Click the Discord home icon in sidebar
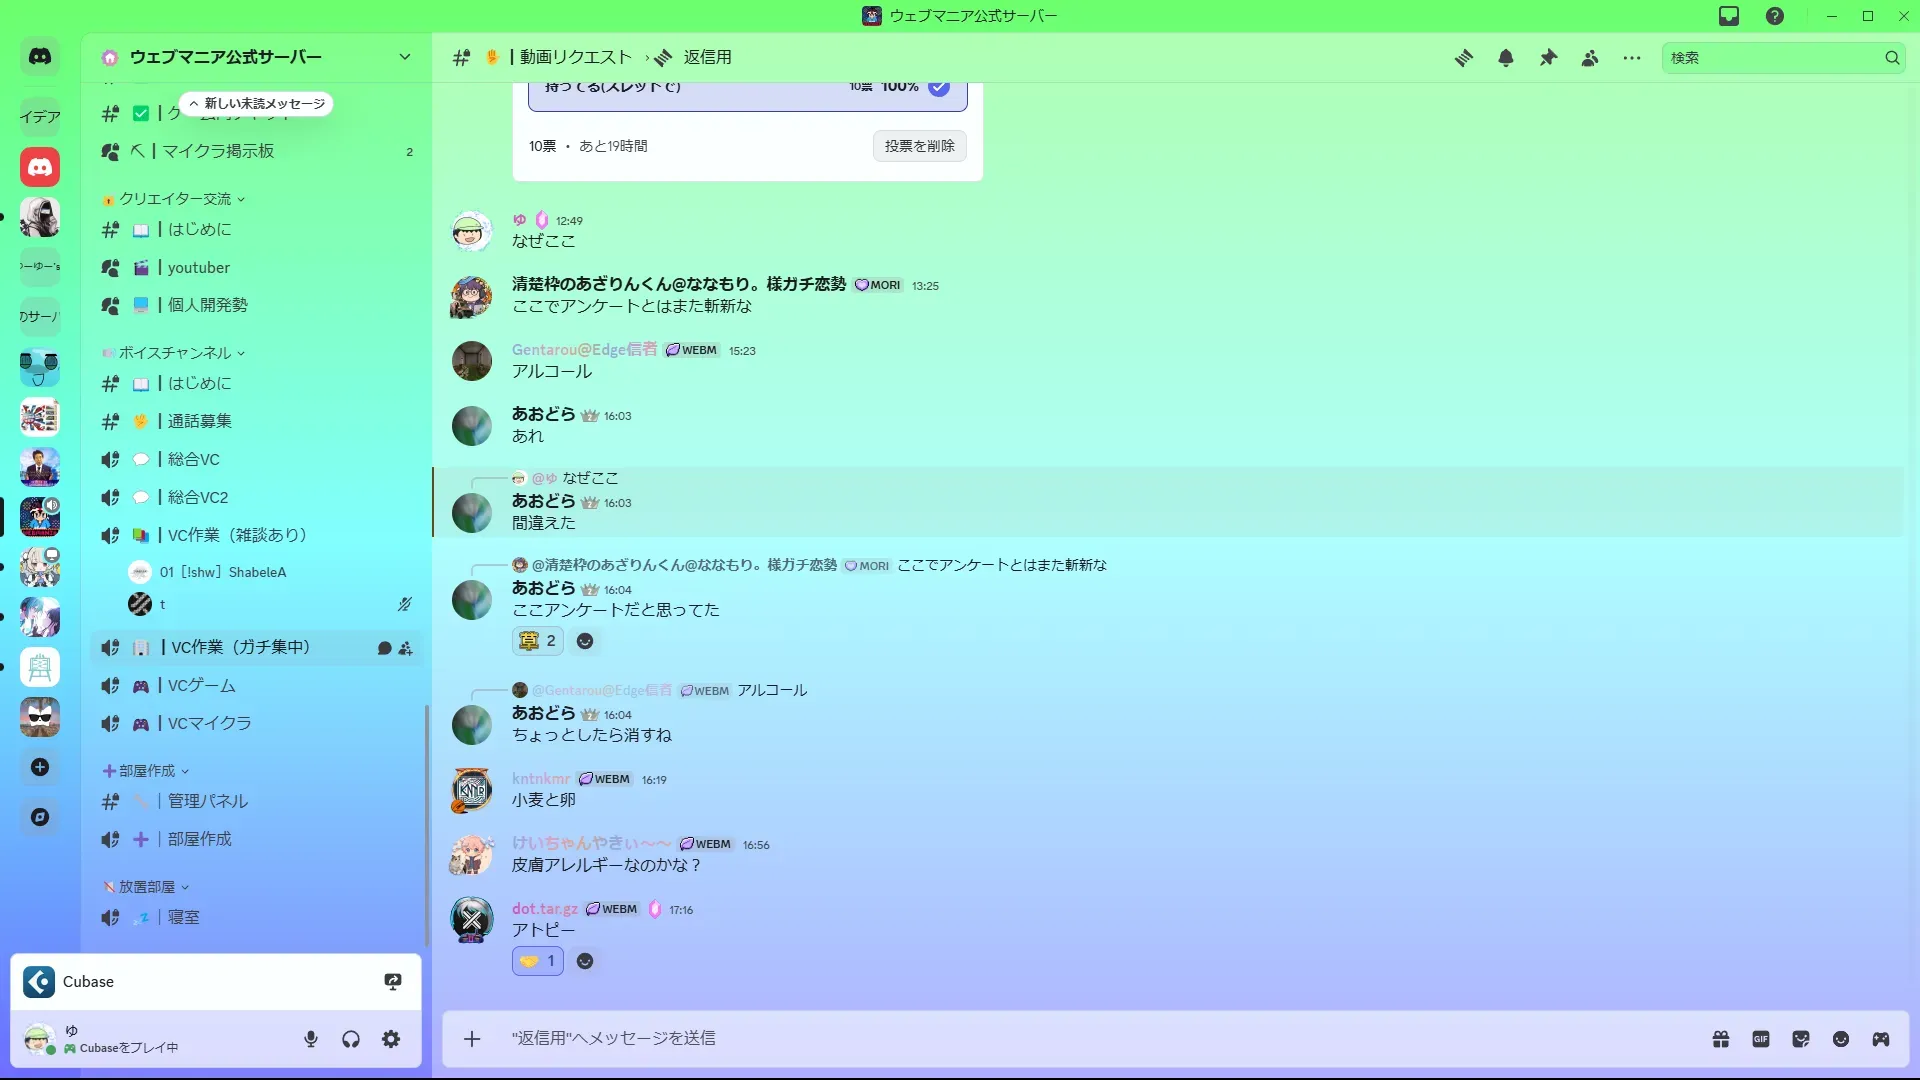The width and height of the screenshot is (1920, 1080). pyautogui.click(x=40, y=57)
